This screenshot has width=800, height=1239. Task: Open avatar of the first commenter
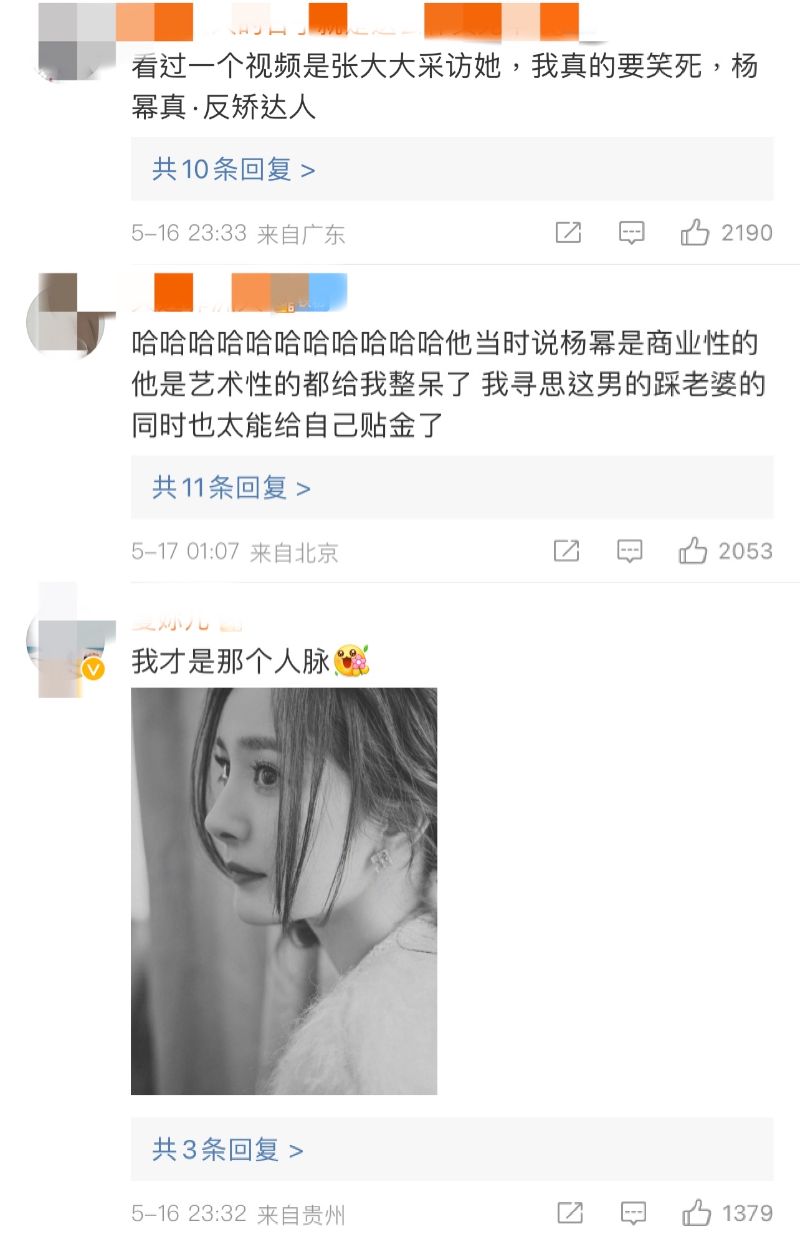(x=77, y=38)
